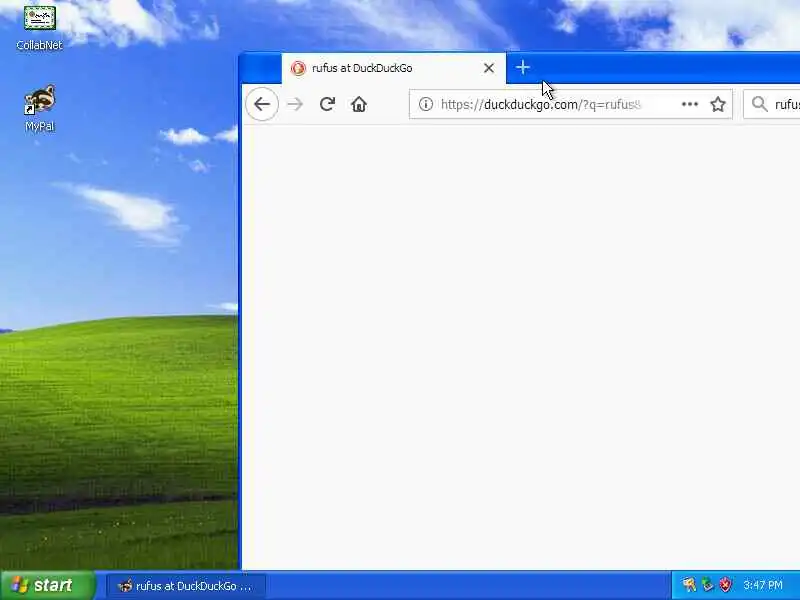800x600 pixels.
Task: Open the browser home page
Action: (359, 104)
